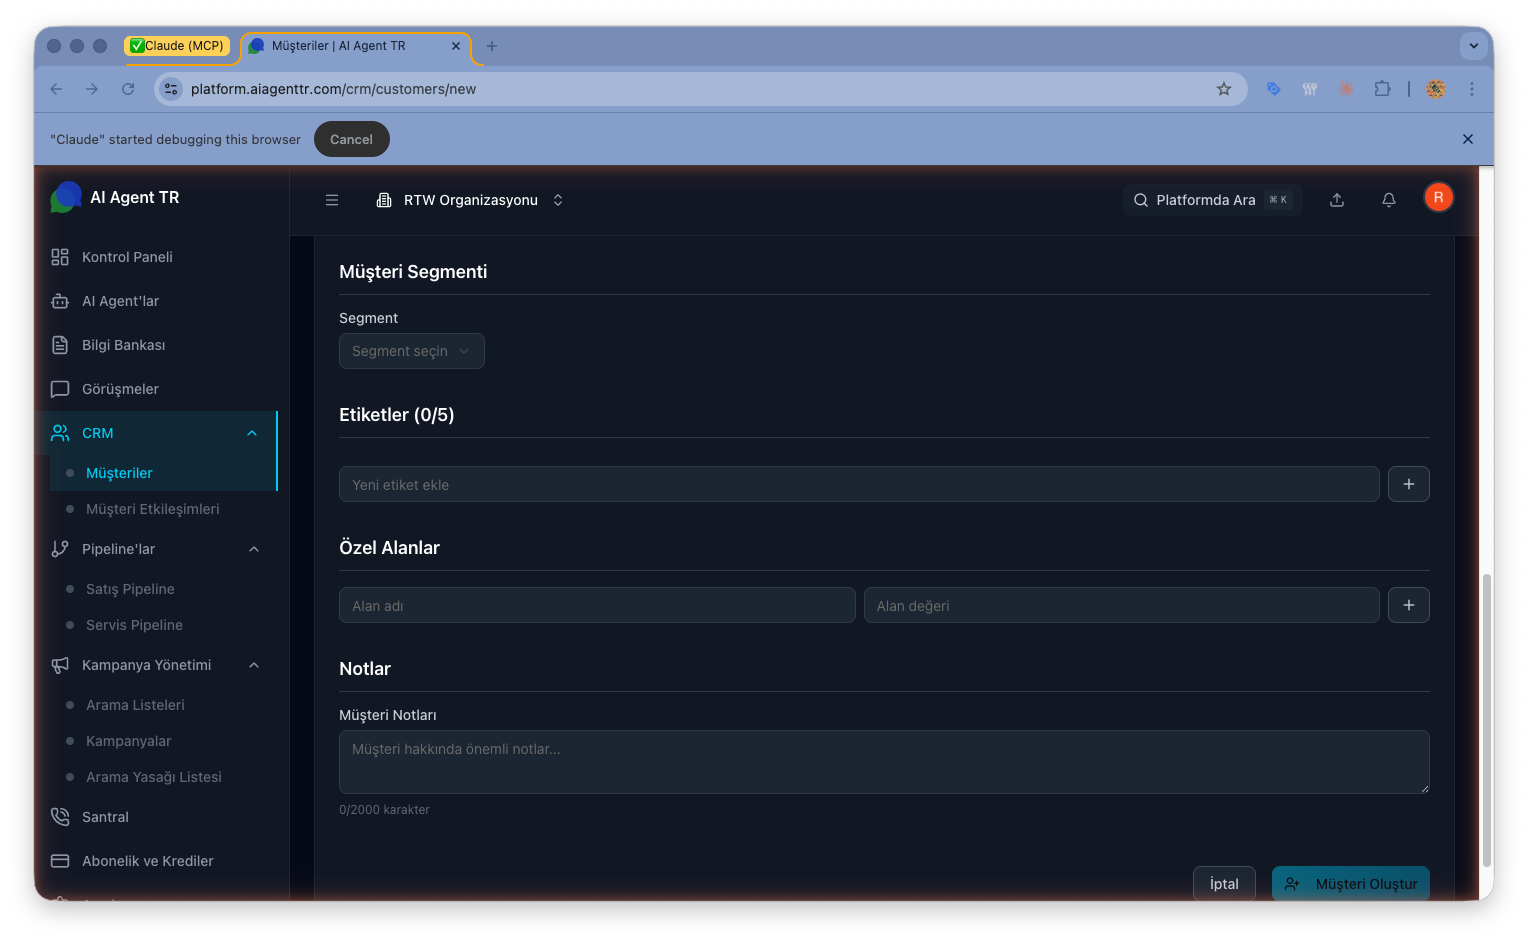Click the page vertical scrollbar
Image resolution: width=1528 pixels, height=943 pixels.
pos(1487,720)
